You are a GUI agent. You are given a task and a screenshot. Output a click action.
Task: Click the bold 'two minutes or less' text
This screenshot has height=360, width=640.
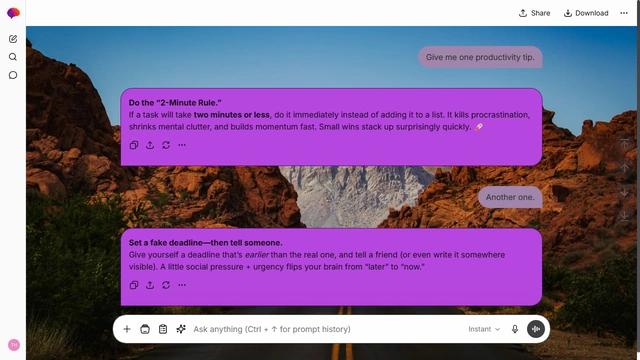pos(231,115)
